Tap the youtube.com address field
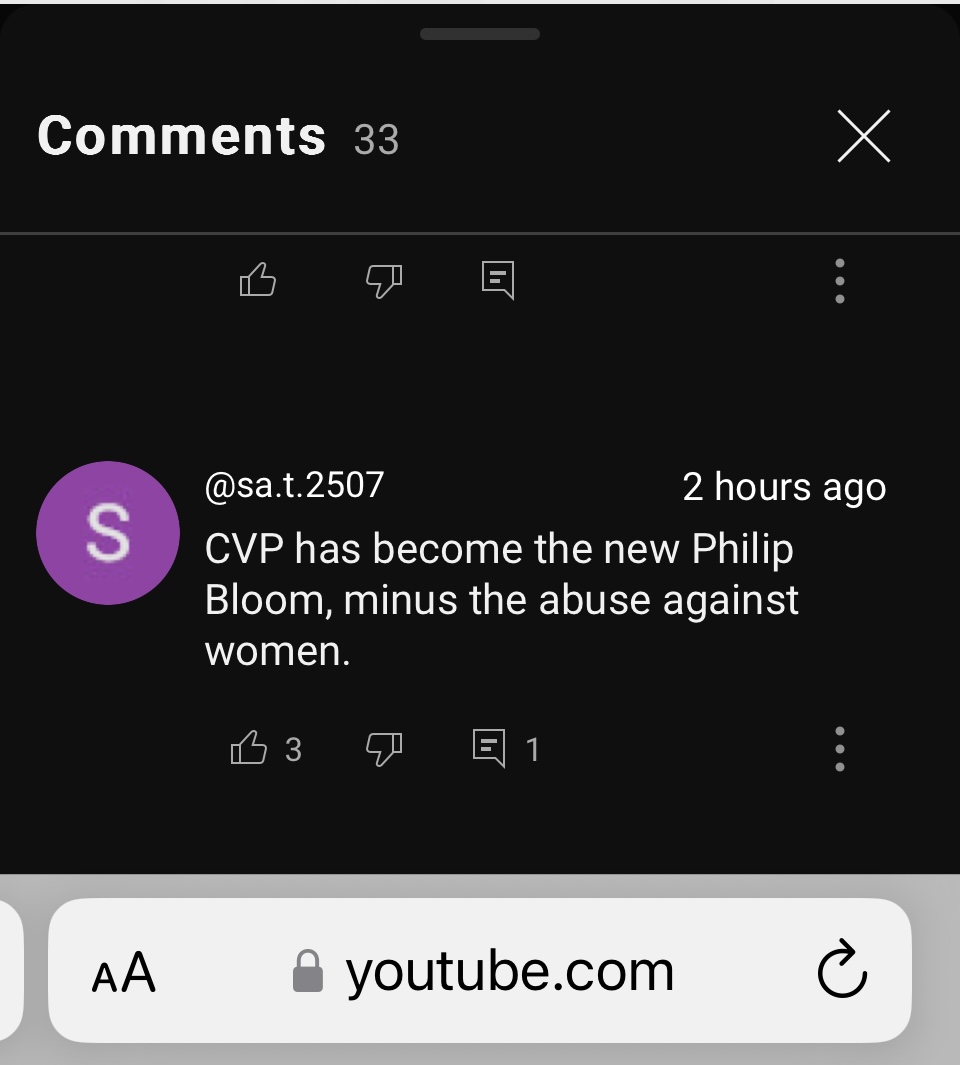Image resolution: width=960 pixels, height=1065 pixels. tap(480, 970)
